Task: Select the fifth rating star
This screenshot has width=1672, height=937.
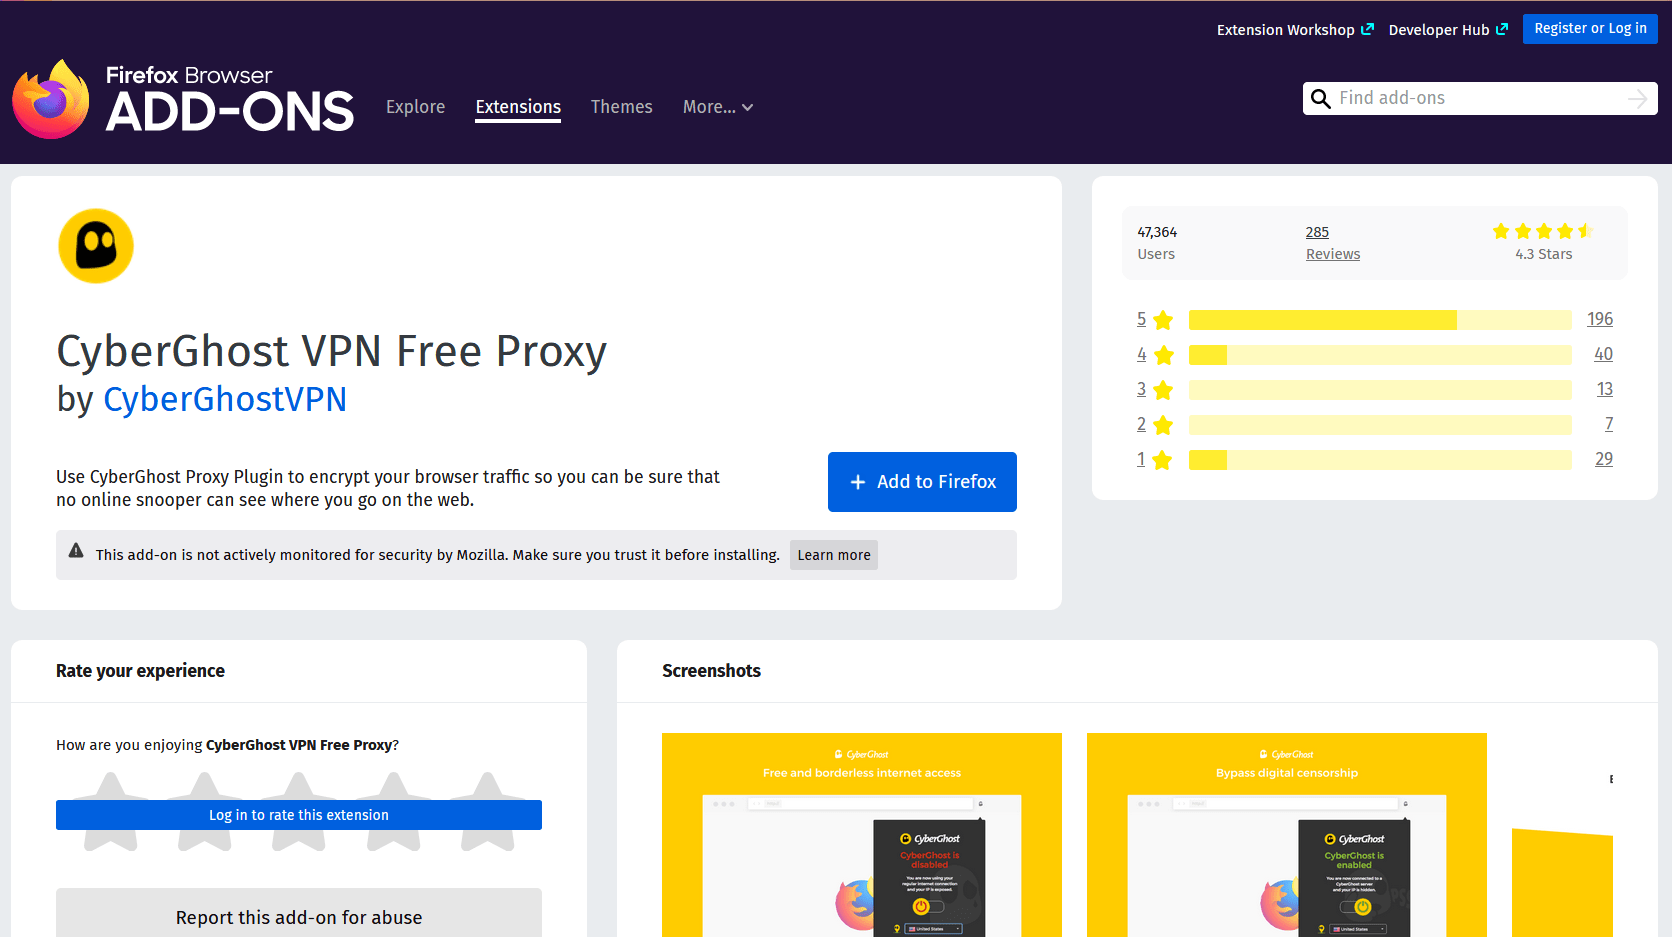Action: pos(487,811)
